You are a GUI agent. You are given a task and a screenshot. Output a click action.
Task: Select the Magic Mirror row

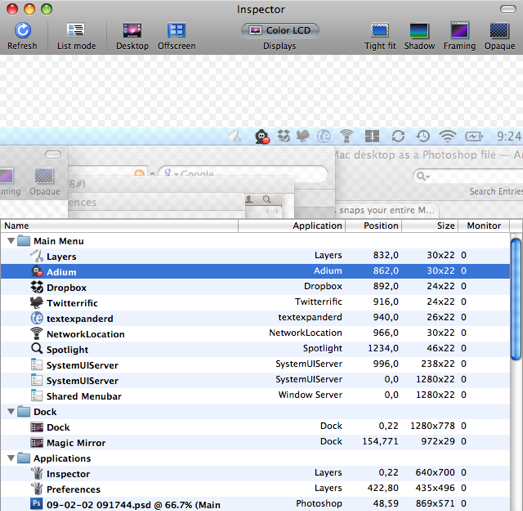pyautogui.click(x=255, y=442)
